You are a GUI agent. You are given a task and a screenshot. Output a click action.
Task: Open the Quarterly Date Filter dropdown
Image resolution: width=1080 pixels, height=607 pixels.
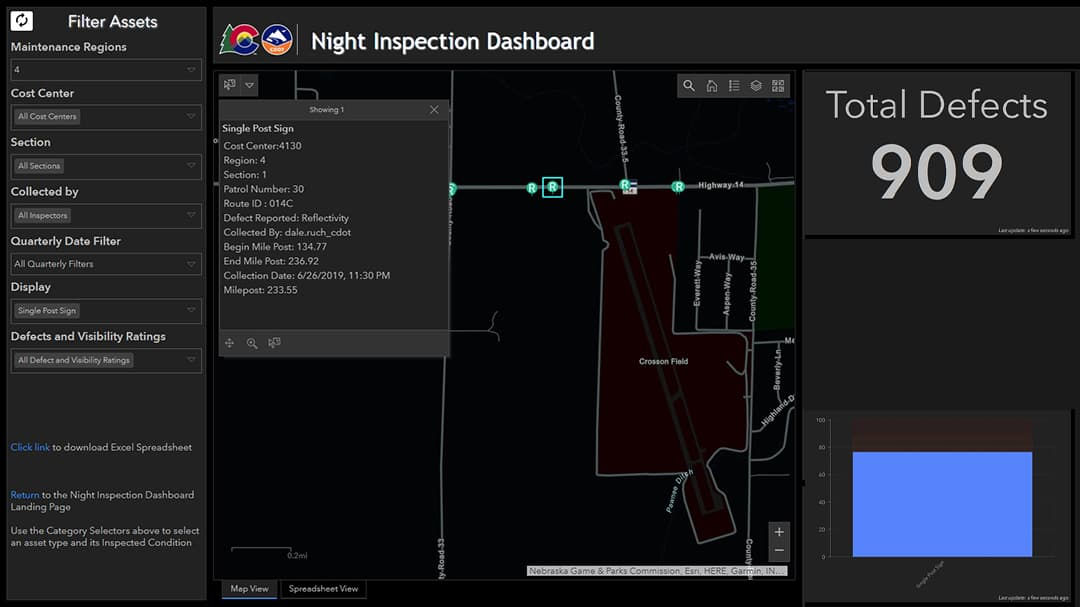pyautogui.click(x=106, y=264)
